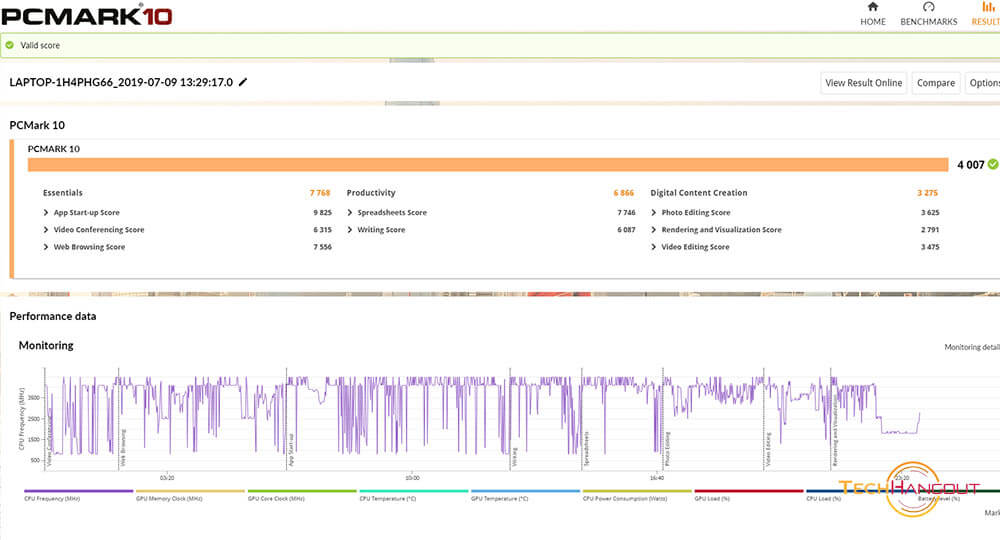The width and height of the screenshot is (1000, 540).
Task: Toggle the GPU Memory Clock (MHz) legend
Action: [x=169, y=499]
